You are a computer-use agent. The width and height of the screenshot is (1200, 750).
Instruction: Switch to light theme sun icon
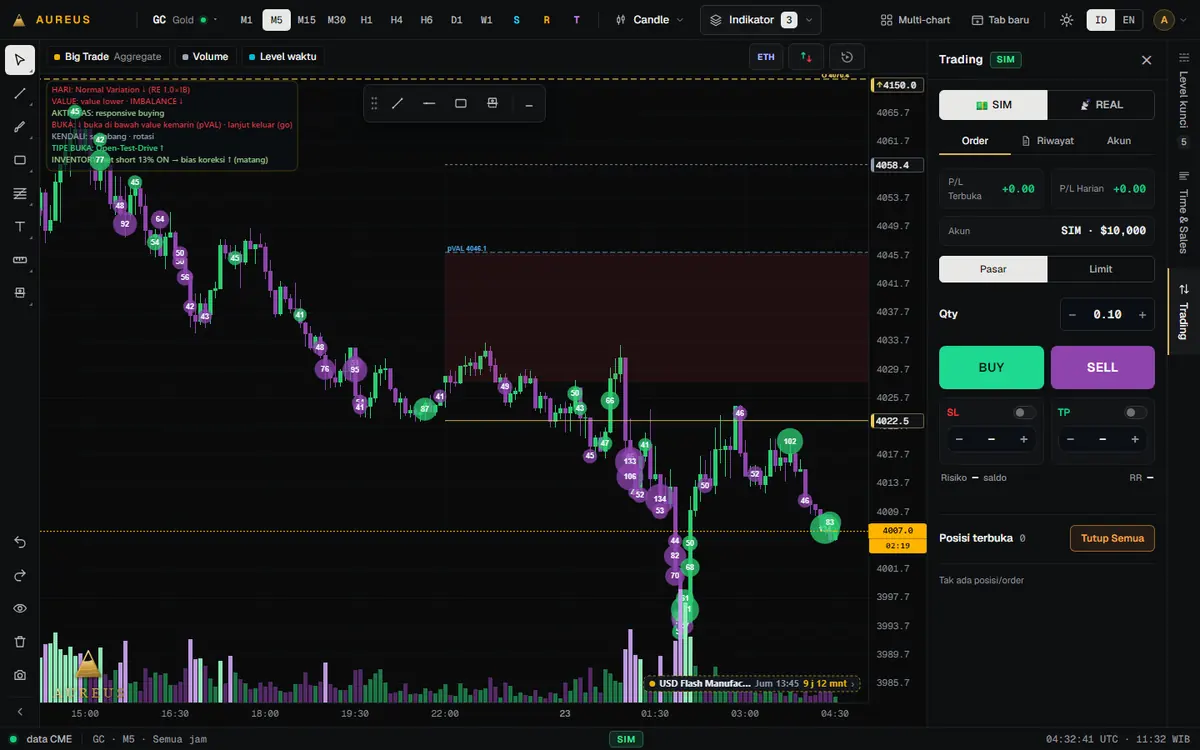[1067, 20]
